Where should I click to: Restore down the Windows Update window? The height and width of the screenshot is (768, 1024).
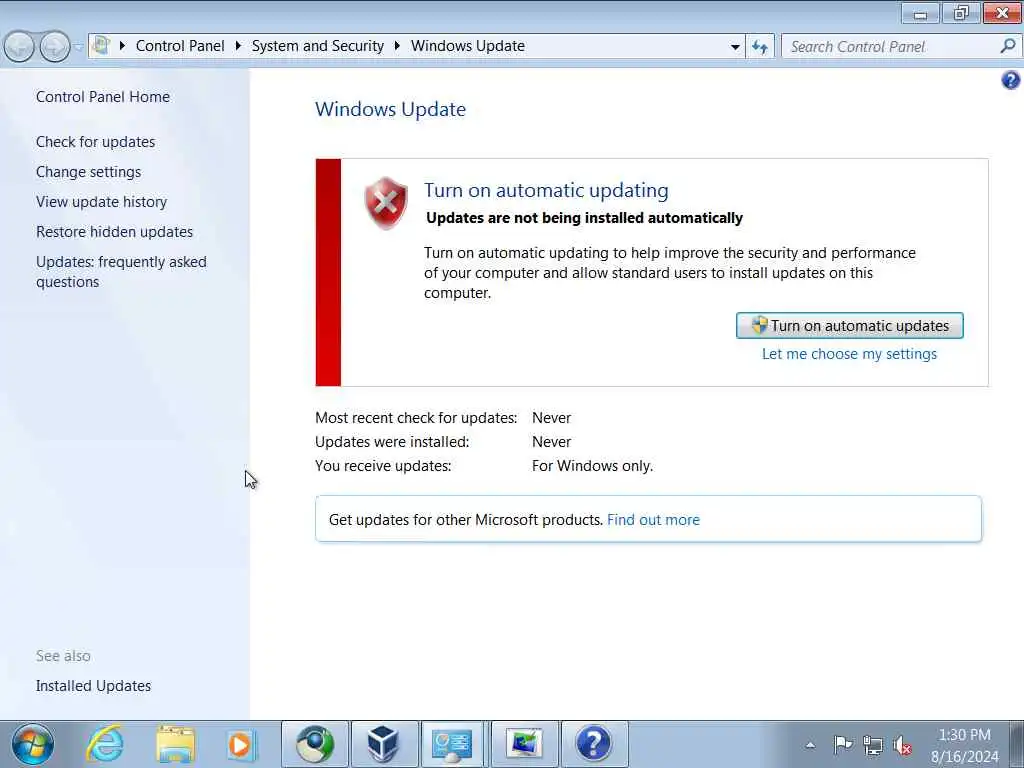961,13
